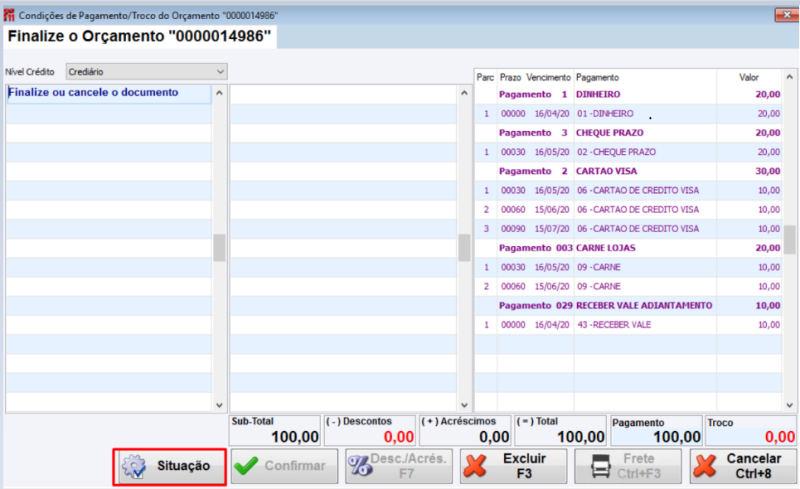Viewport: 800px width, 489px height.
Task: Click the Pagamento total field
Action: pyautogui.click(x=656, y=430)
